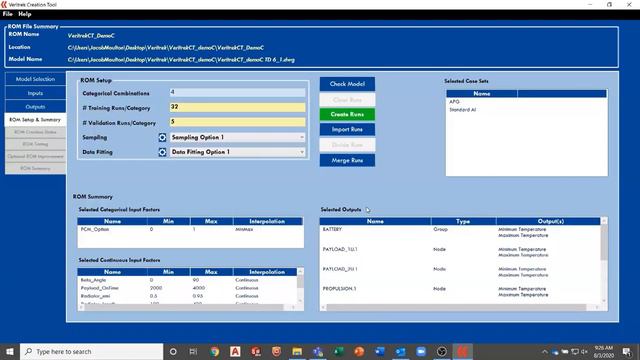Viewport: 640px width, 360px height.
Task: Select Payload_OnTime continuous input row
Action: click(187, 288)
